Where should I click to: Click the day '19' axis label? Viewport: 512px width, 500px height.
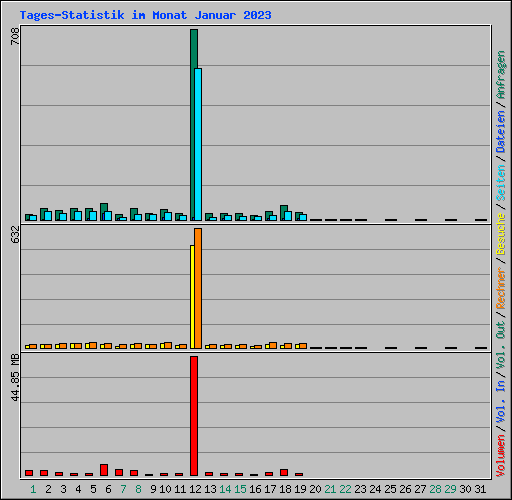coord(300,489)
